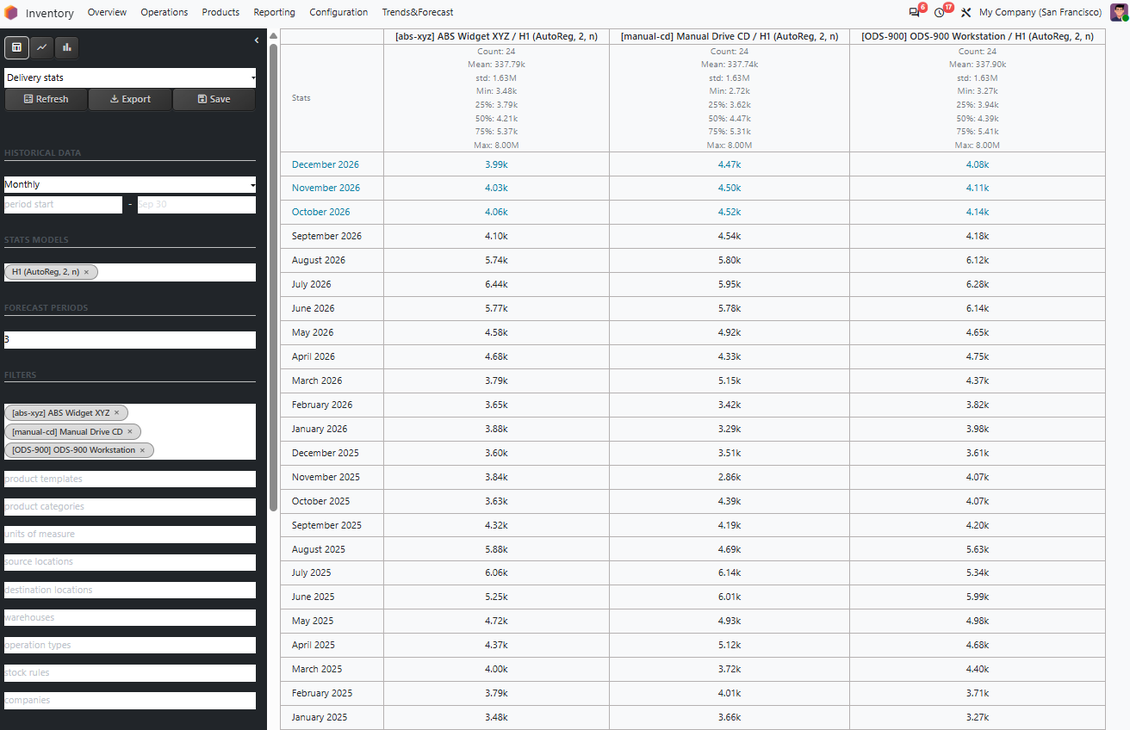Screen dimensions: 1130x730
Task: Click the product categories filter field
Action: point(130,507)
